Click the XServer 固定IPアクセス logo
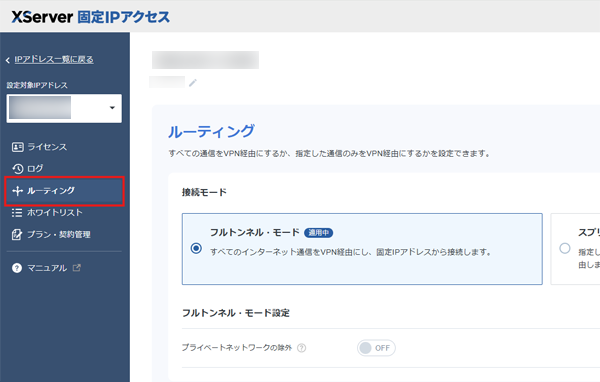 coord(91,17)
